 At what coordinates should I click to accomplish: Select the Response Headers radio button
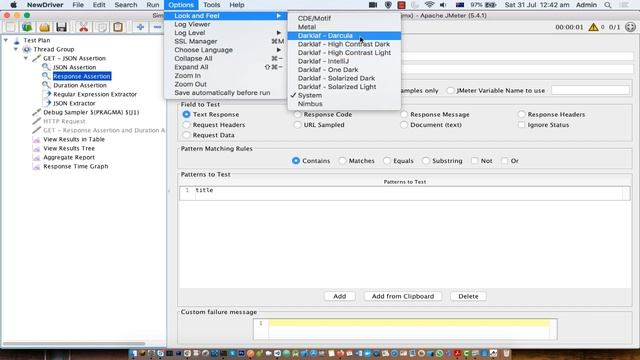[x=521, y=114]
